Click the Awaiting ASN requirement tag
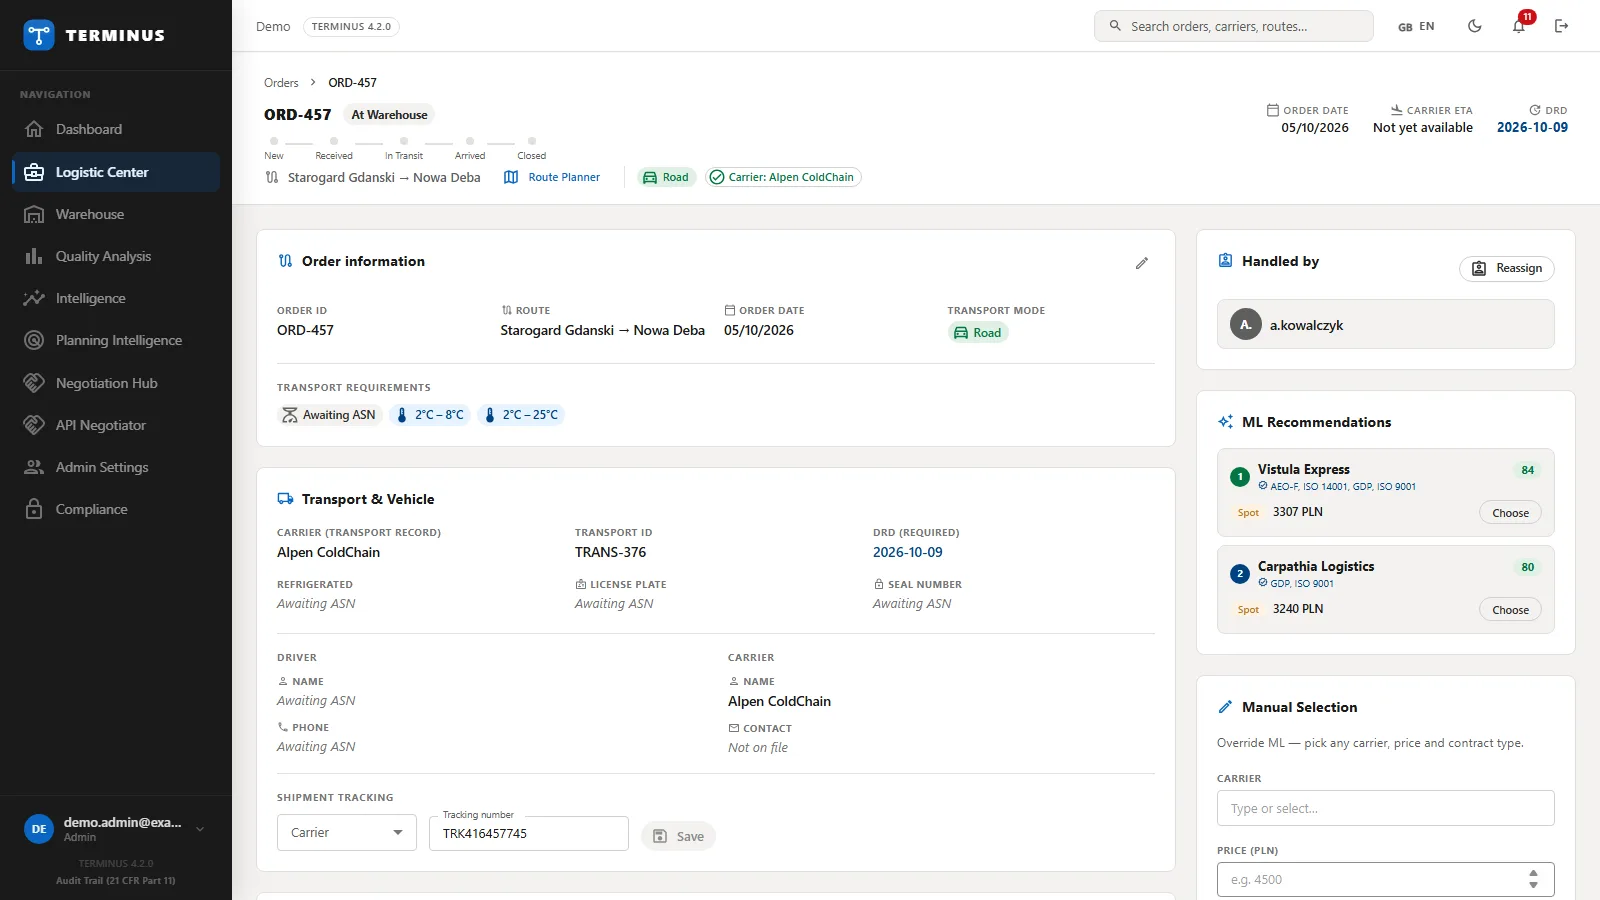Viewport: 1600px width, 900px height. (330, 415)
